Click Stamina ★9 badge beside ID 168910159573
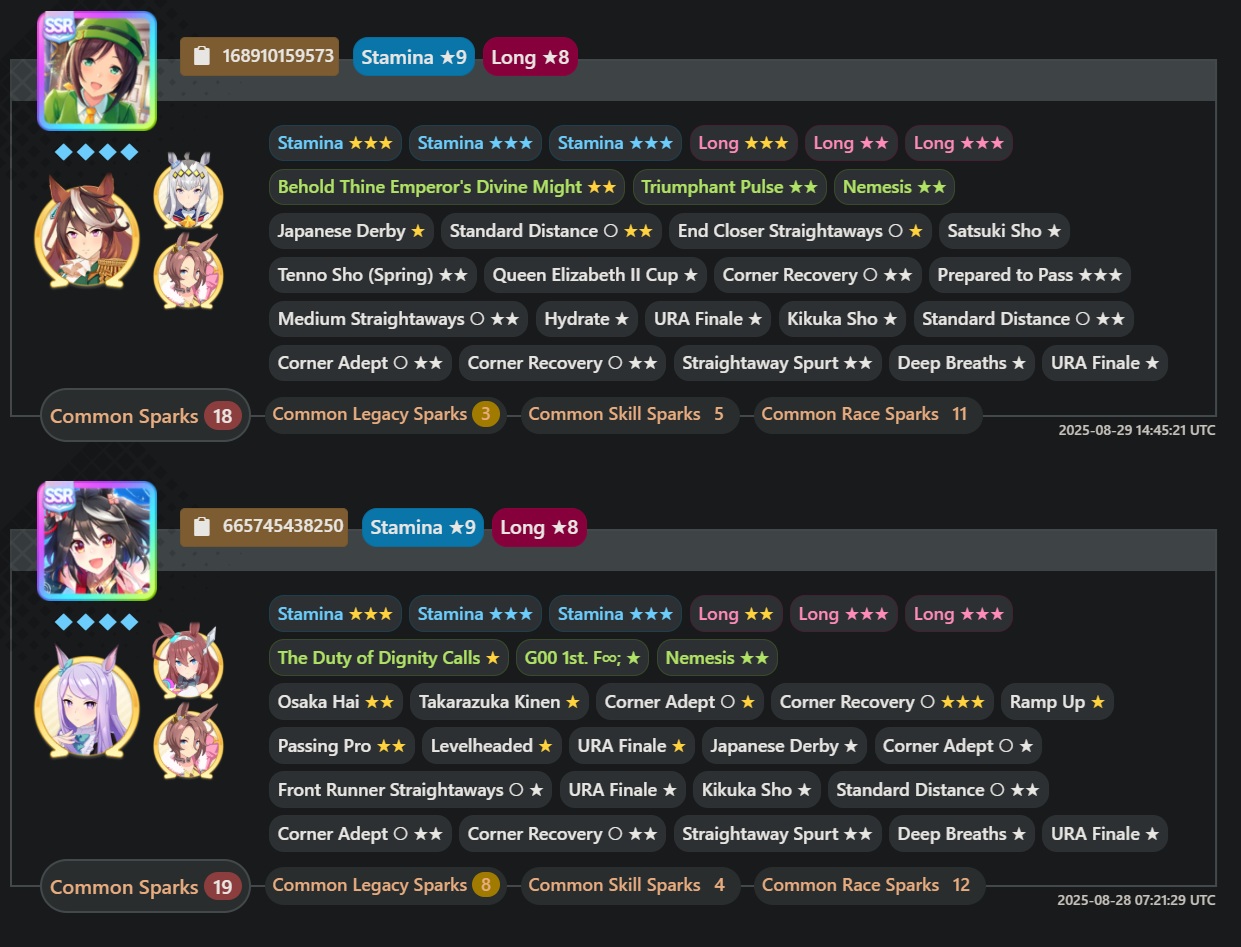 click(414, 57)
